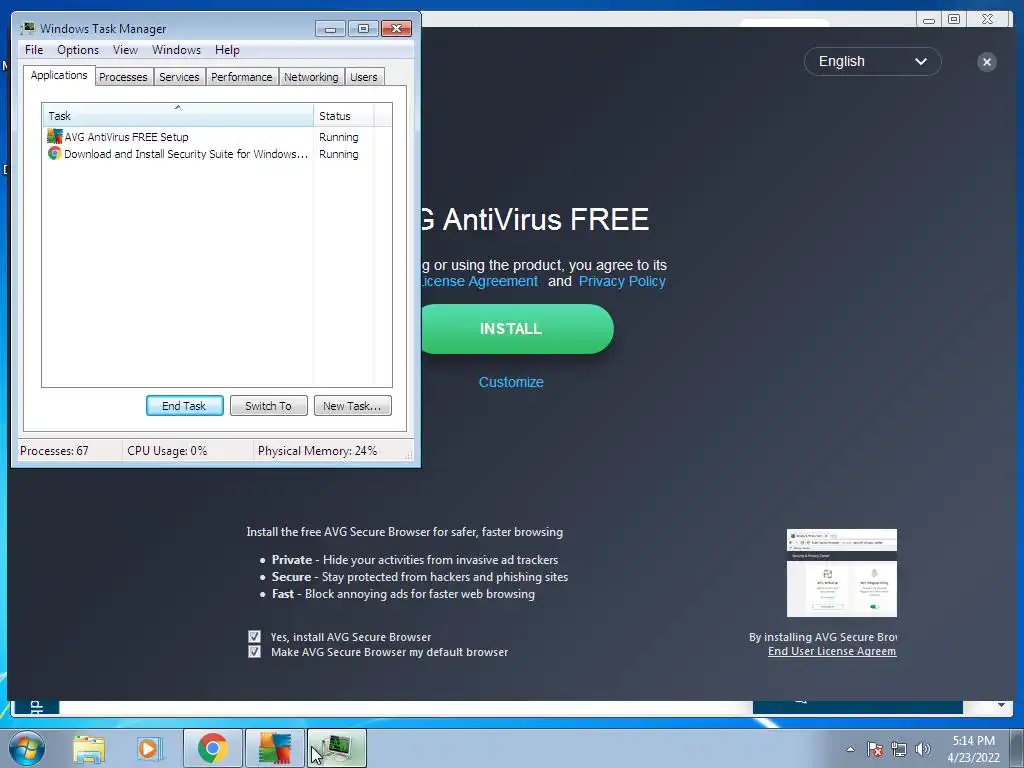Click the network status tray icon
Image resolution: width=1024 pixels, height=768 pixels.
click(899, 749)
